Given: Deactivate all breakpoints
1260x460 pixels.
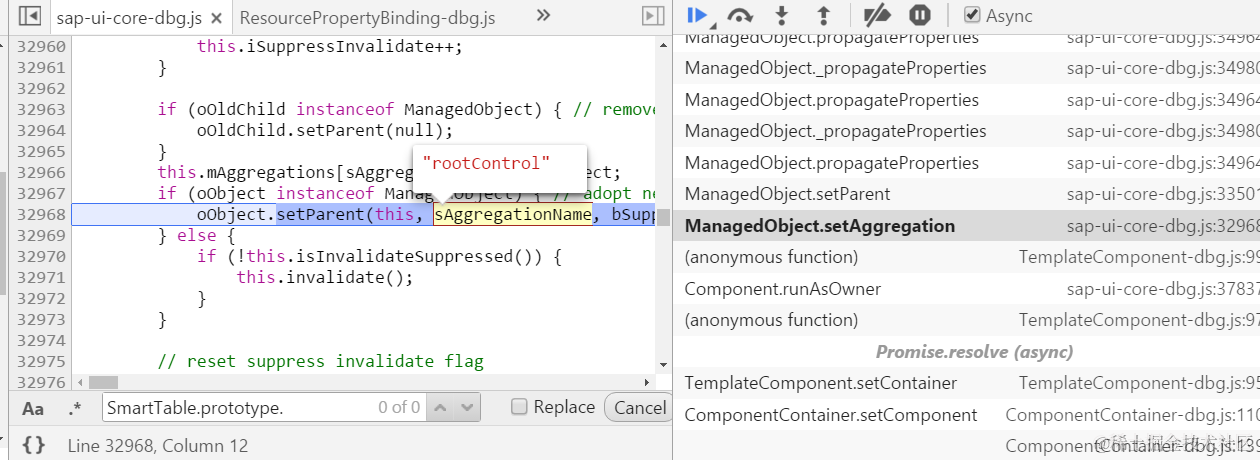Looking at the screenshot, I should 877,15.
